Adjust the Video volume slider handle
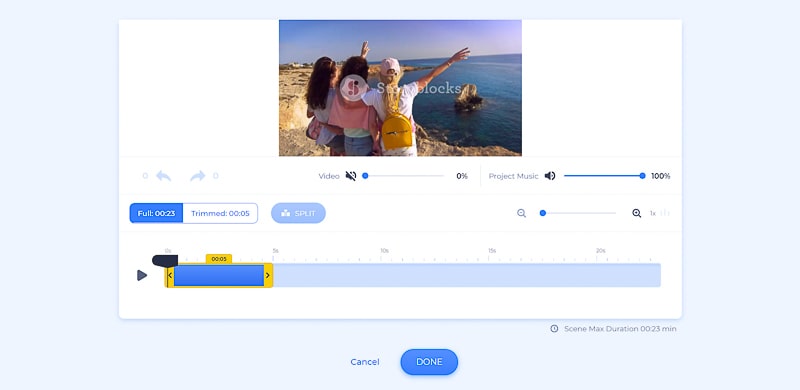This screenshot has width=800, height=390. [x=365, y=176]
